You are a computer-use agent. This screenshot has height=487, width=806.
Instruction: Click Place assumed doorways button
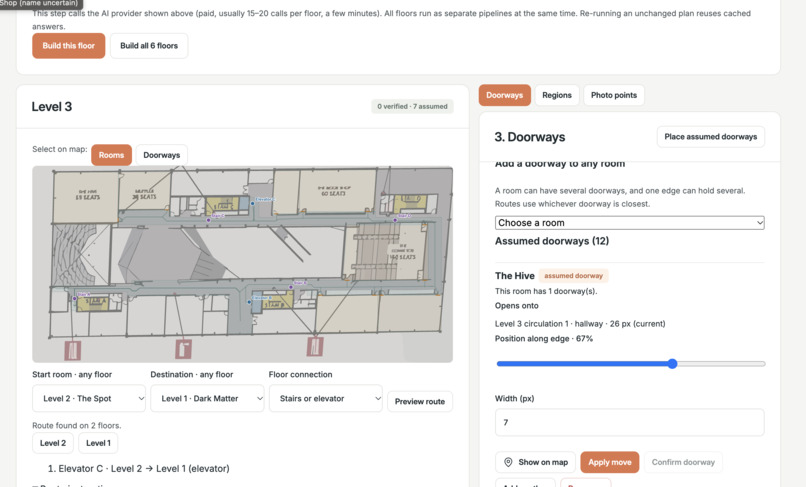711,137
